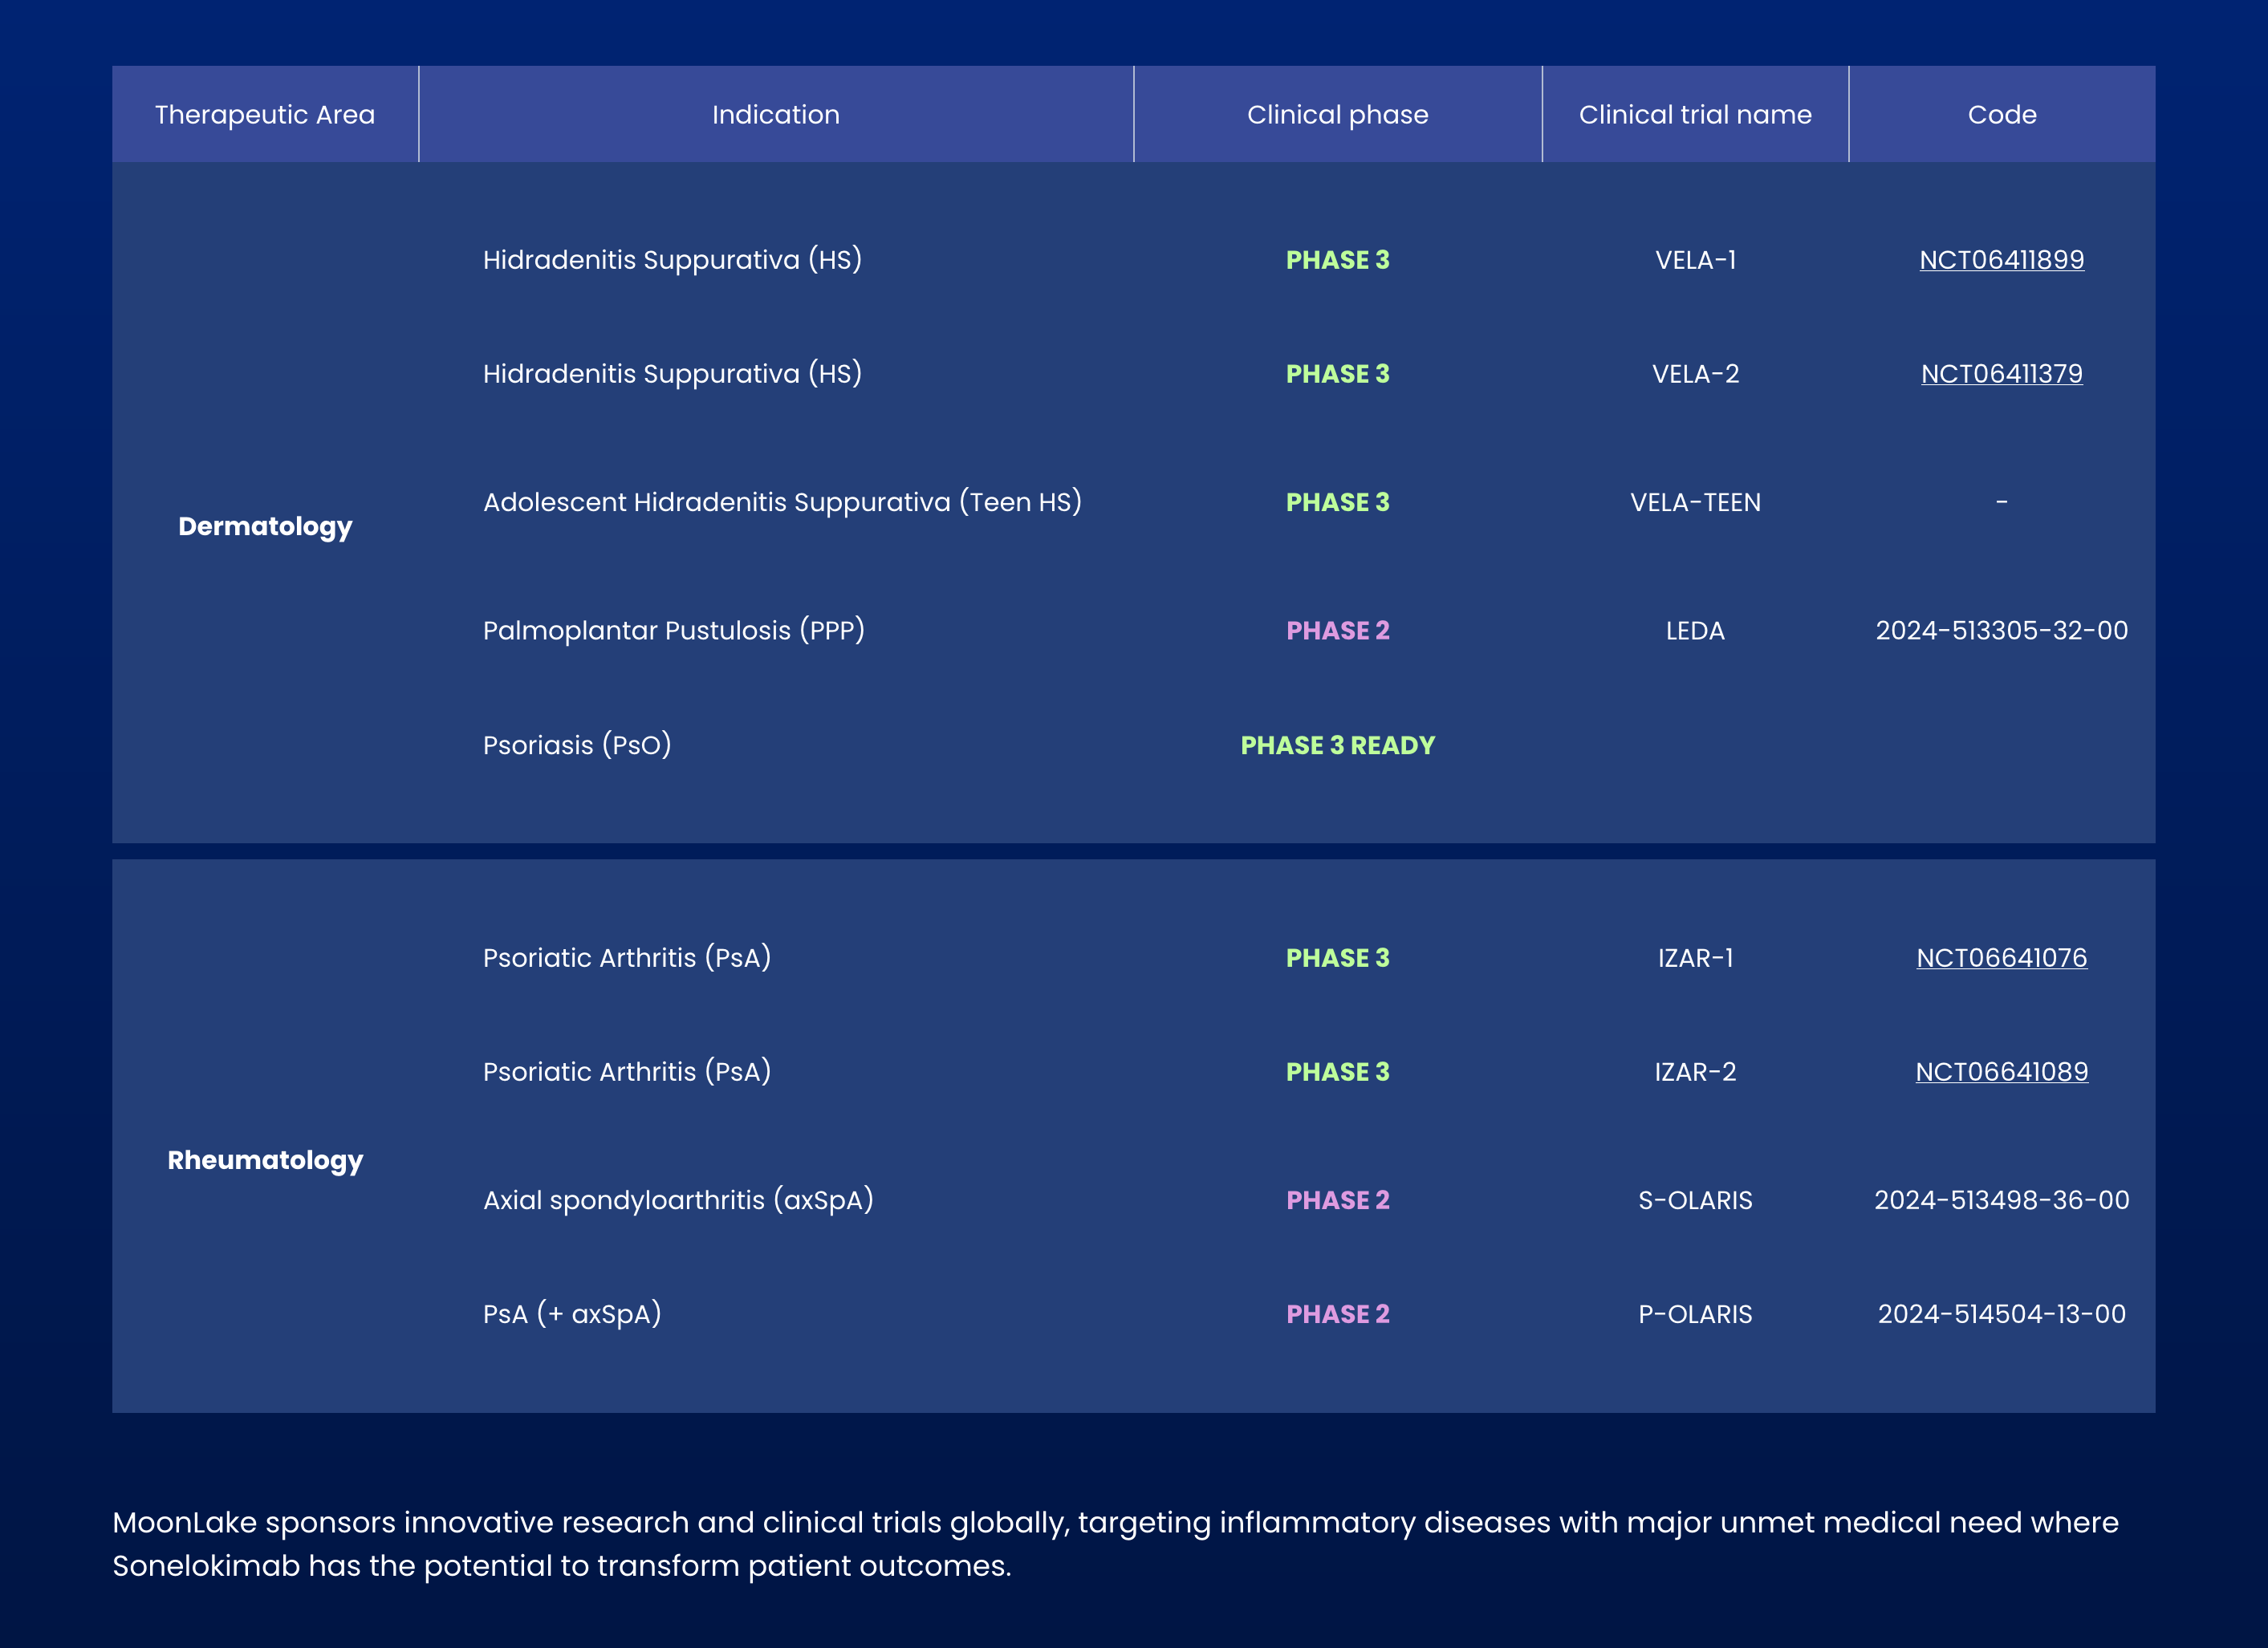Select the Code column header
Screen dimensions: 2268x1648
coord(2001,114)
